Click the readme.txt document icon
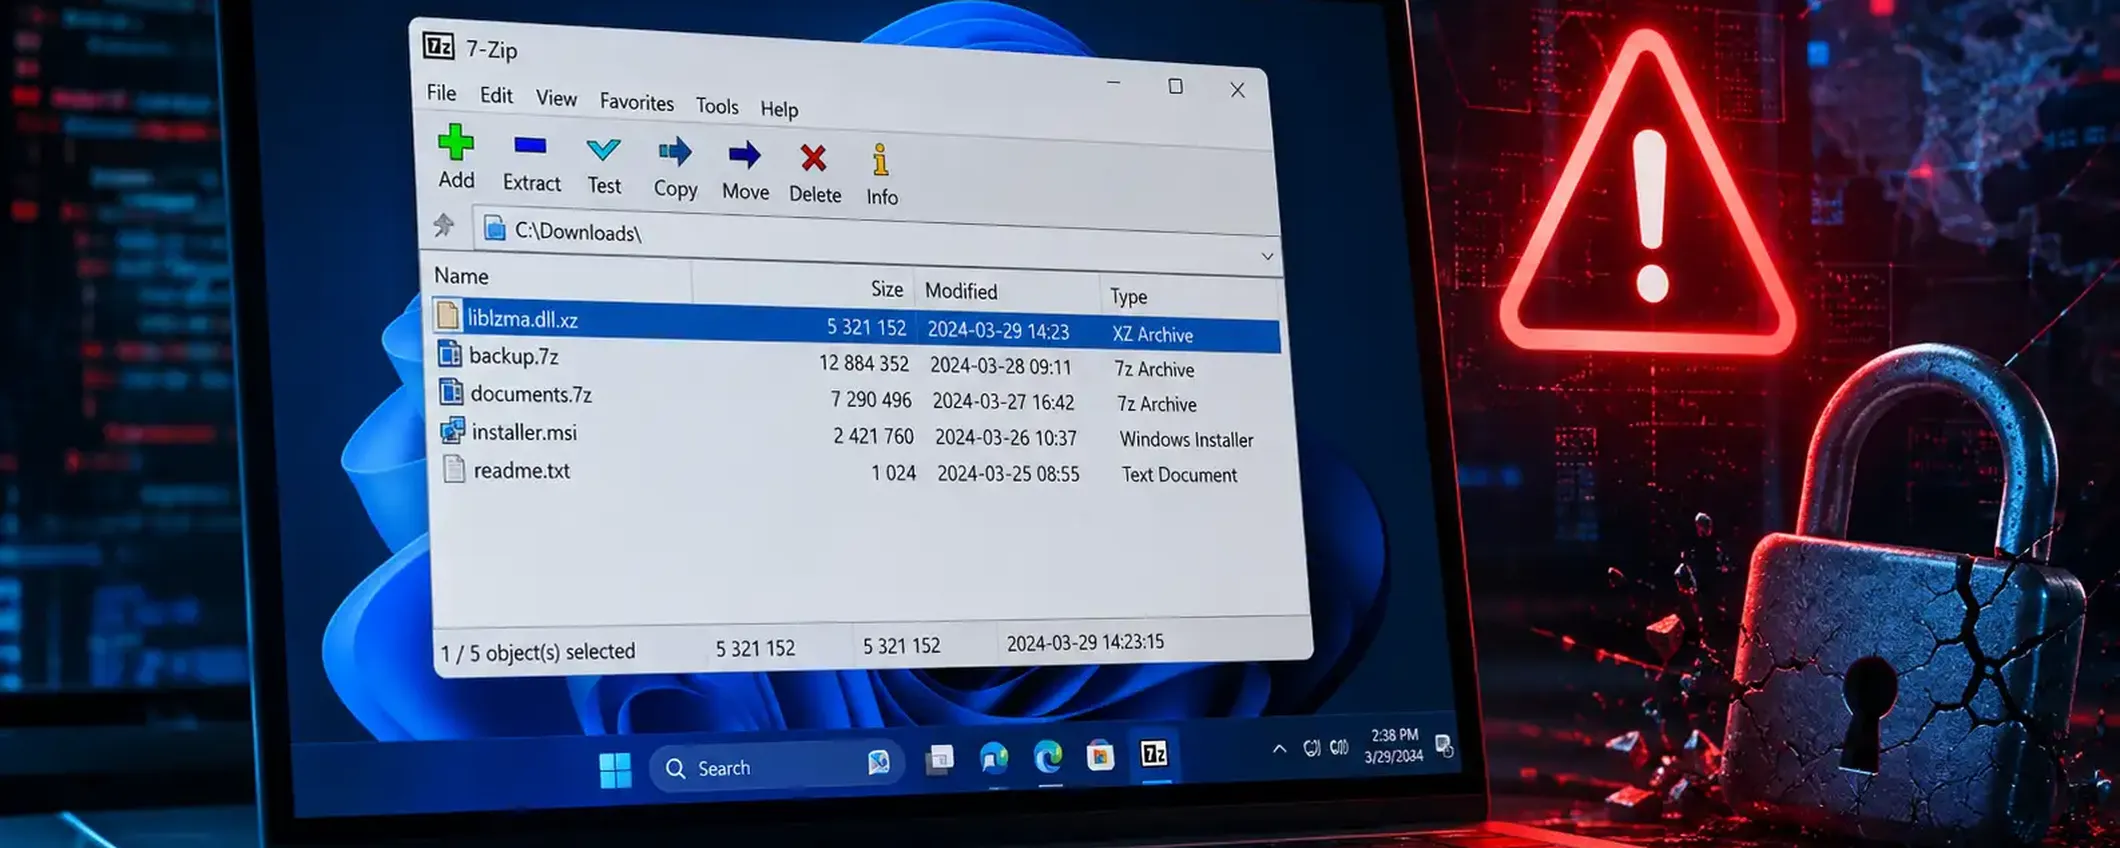 click(x=454, y=468)
